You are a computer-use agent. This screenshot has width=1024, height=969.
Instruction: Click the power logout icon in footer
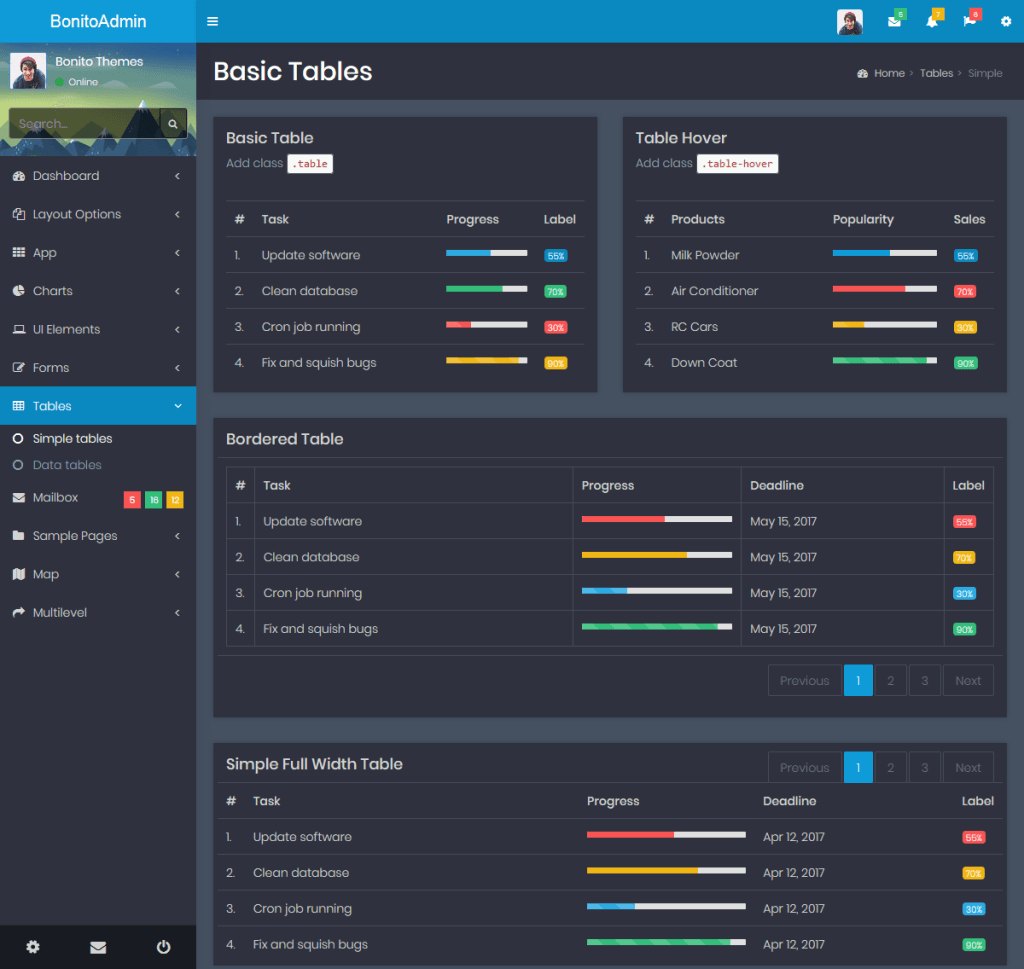pyautogui.click(x=163, y=947)
